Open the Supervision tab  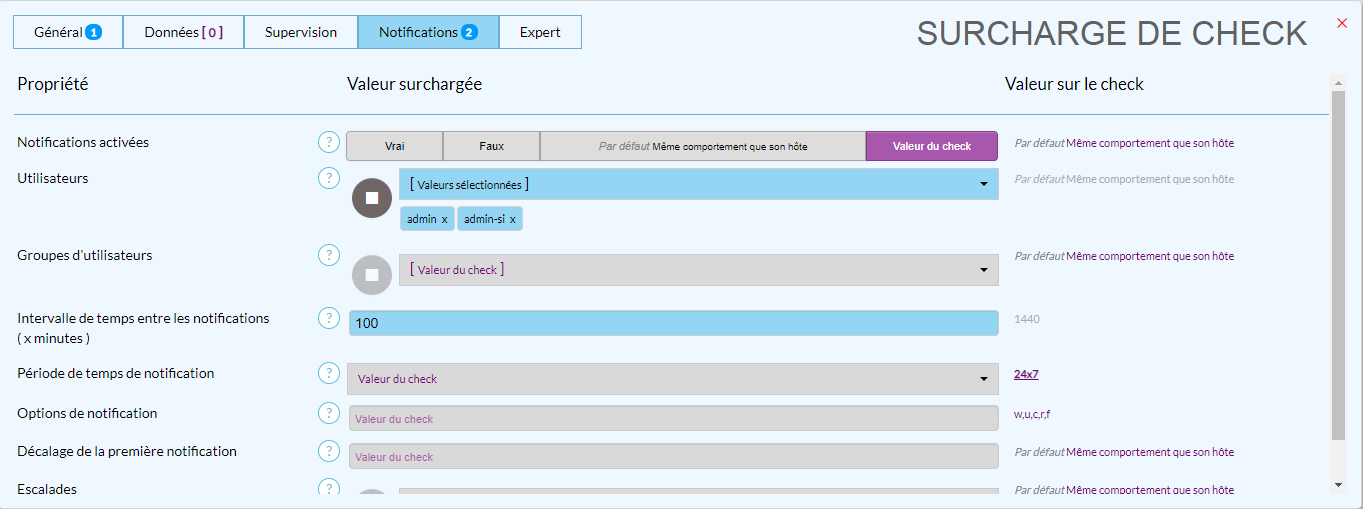(x=300, y=32)
